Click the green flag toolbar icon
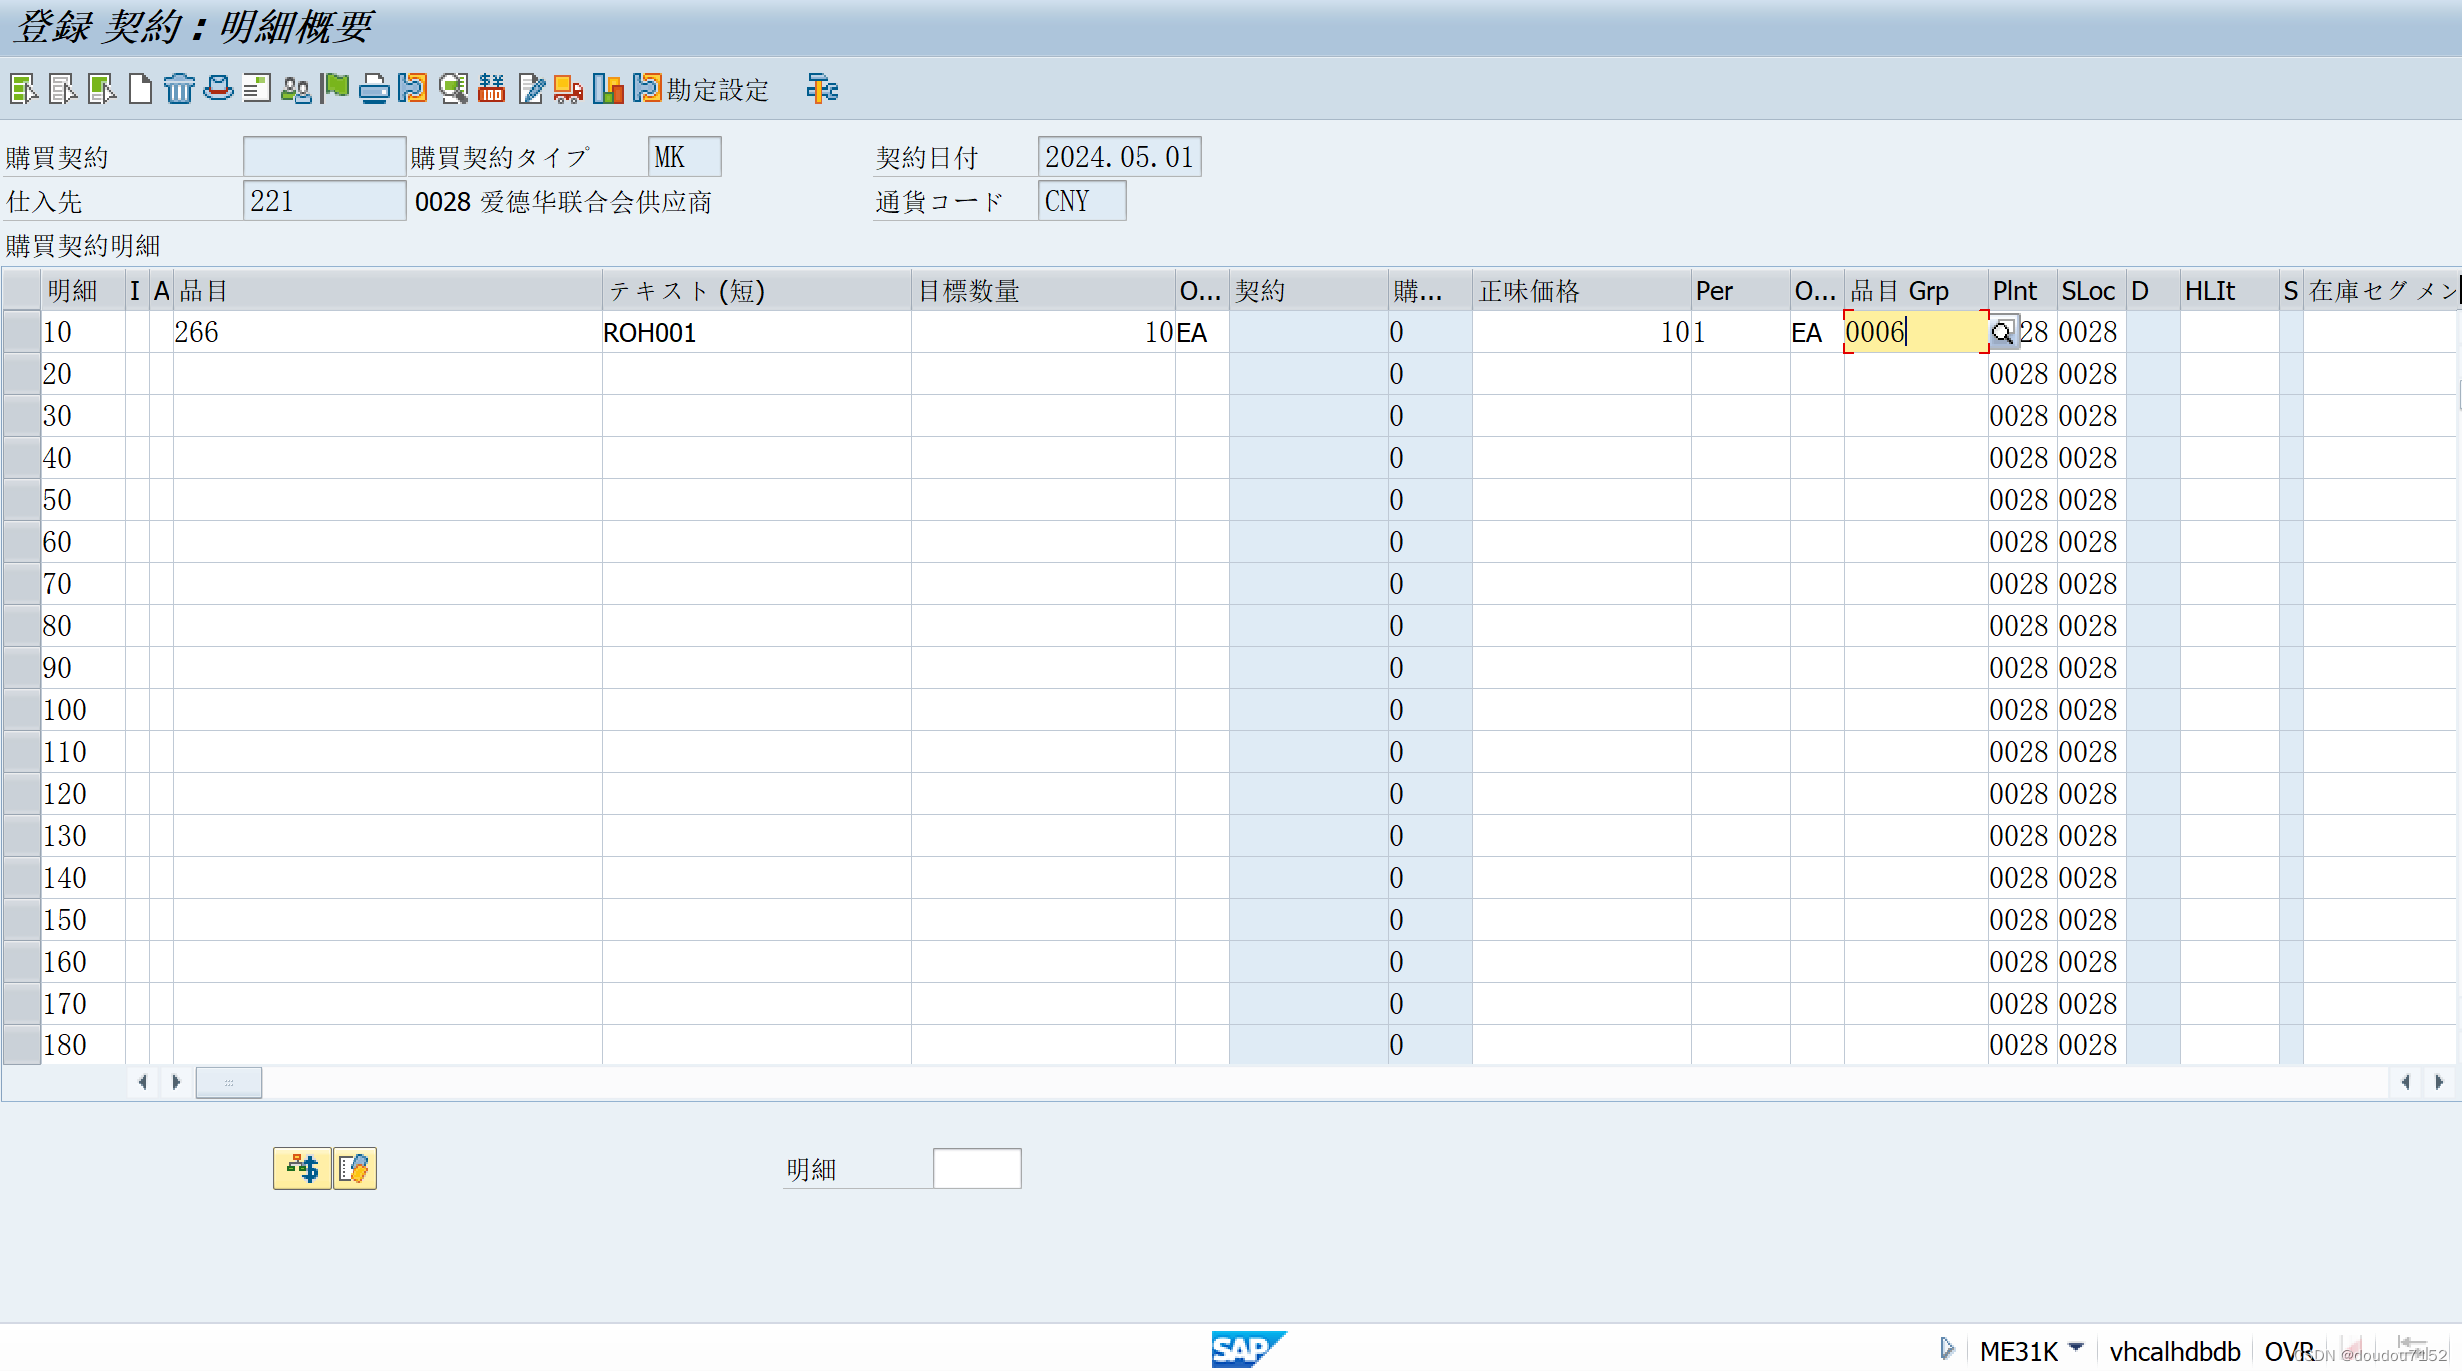 click(335, 89)
